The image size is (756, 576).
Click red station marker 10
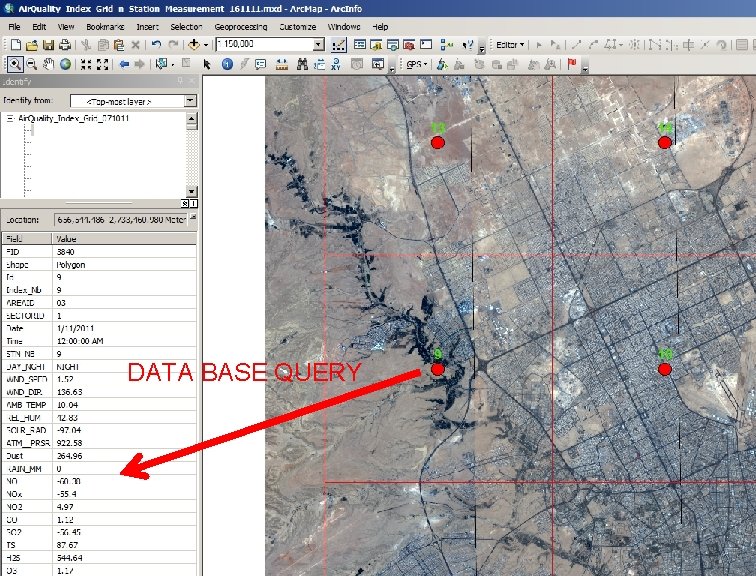[x=664, y=369]
